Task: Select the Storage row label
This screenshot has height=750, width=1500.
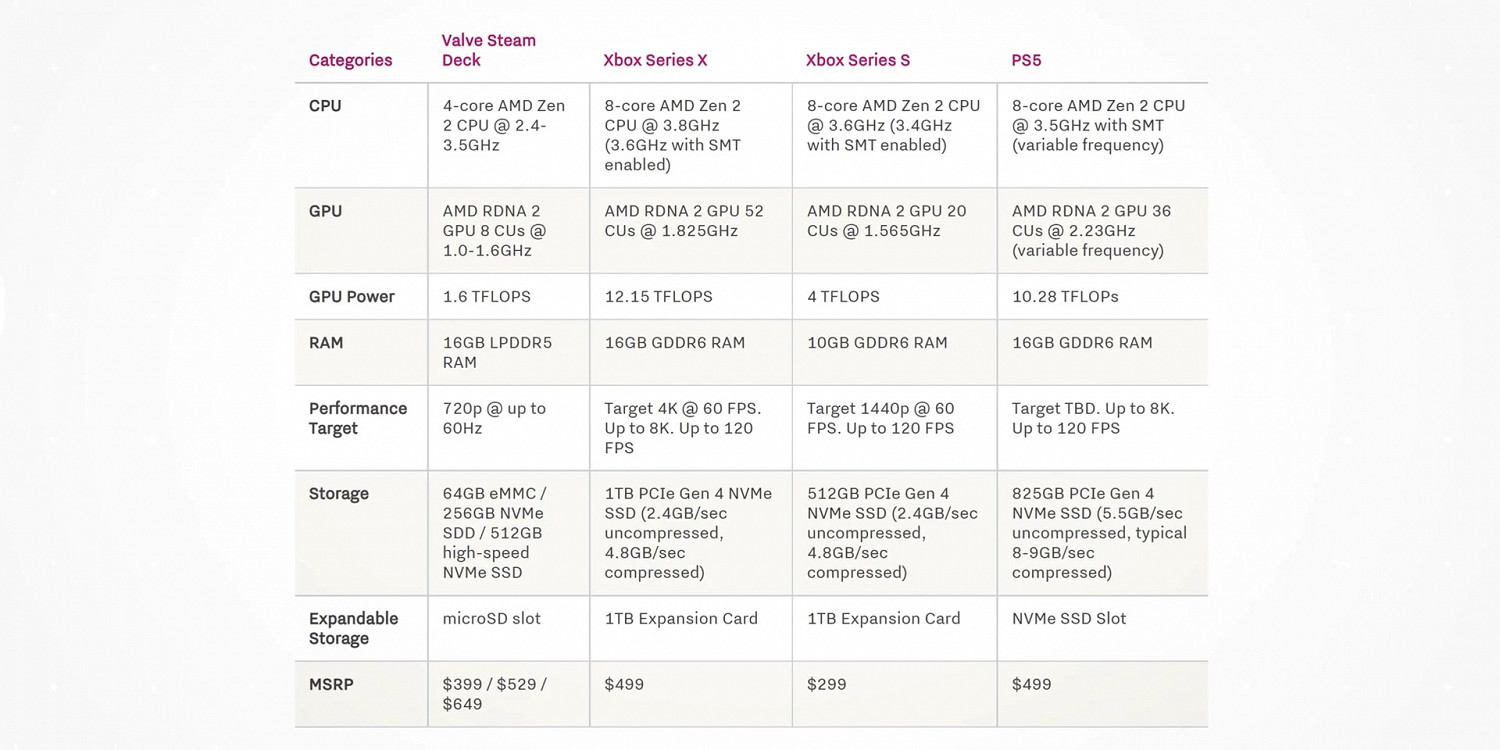Action: 338,494
